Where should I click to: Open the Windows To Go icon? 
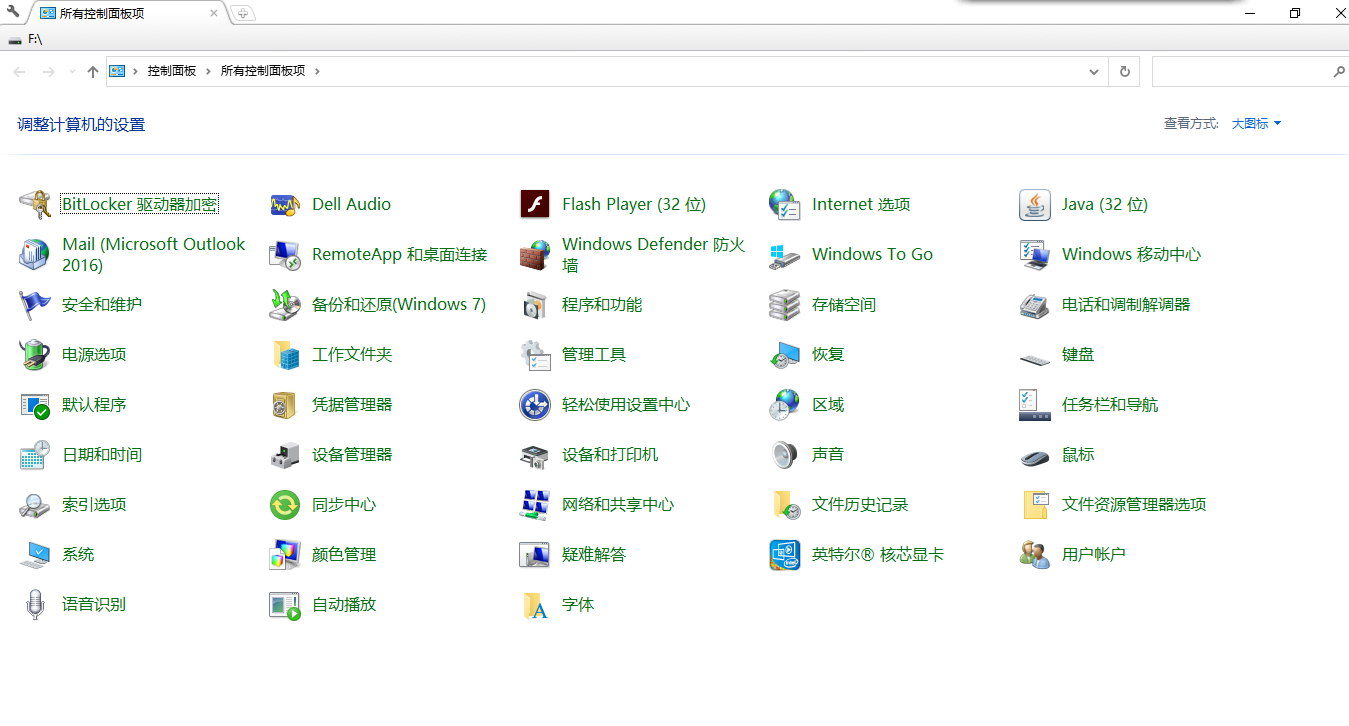[785, 255]
